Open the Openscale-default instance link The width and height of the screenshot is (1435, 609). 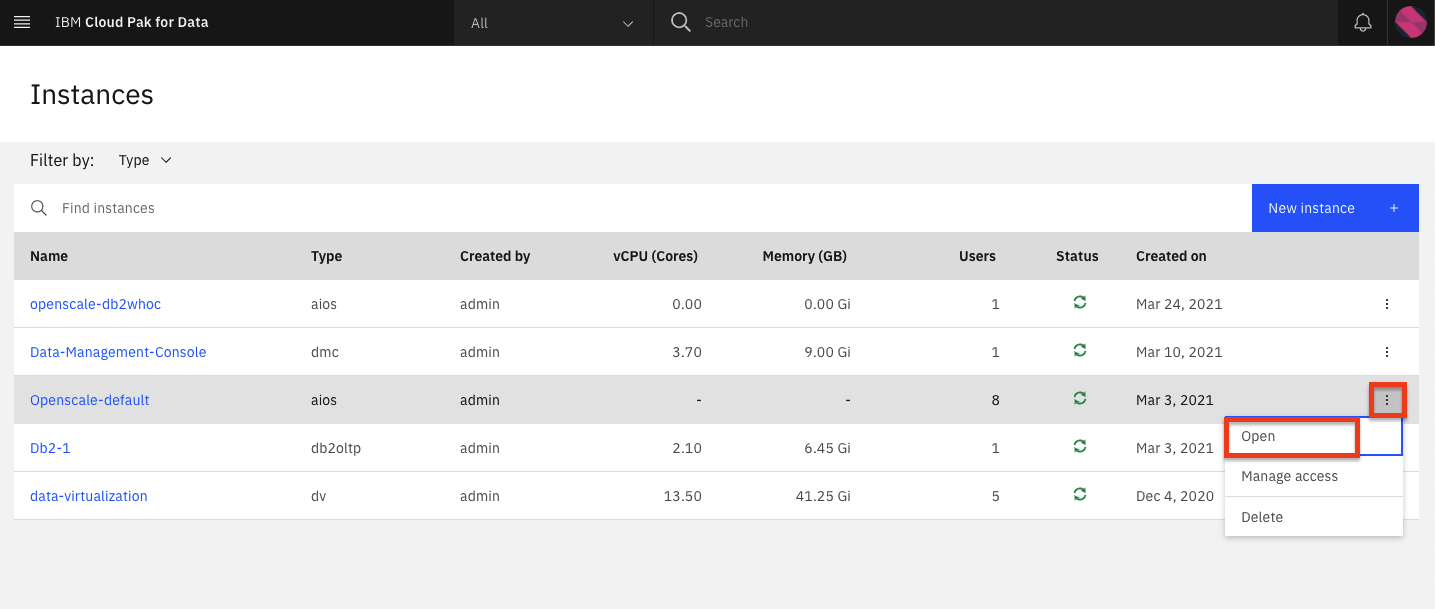click(90, 400)
